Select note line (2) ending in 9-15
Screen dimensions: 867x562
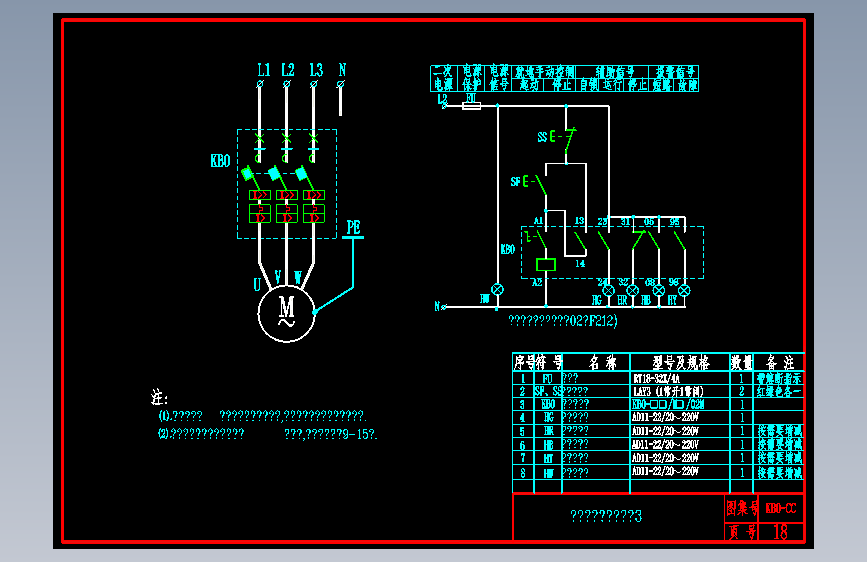coord(268,434)
